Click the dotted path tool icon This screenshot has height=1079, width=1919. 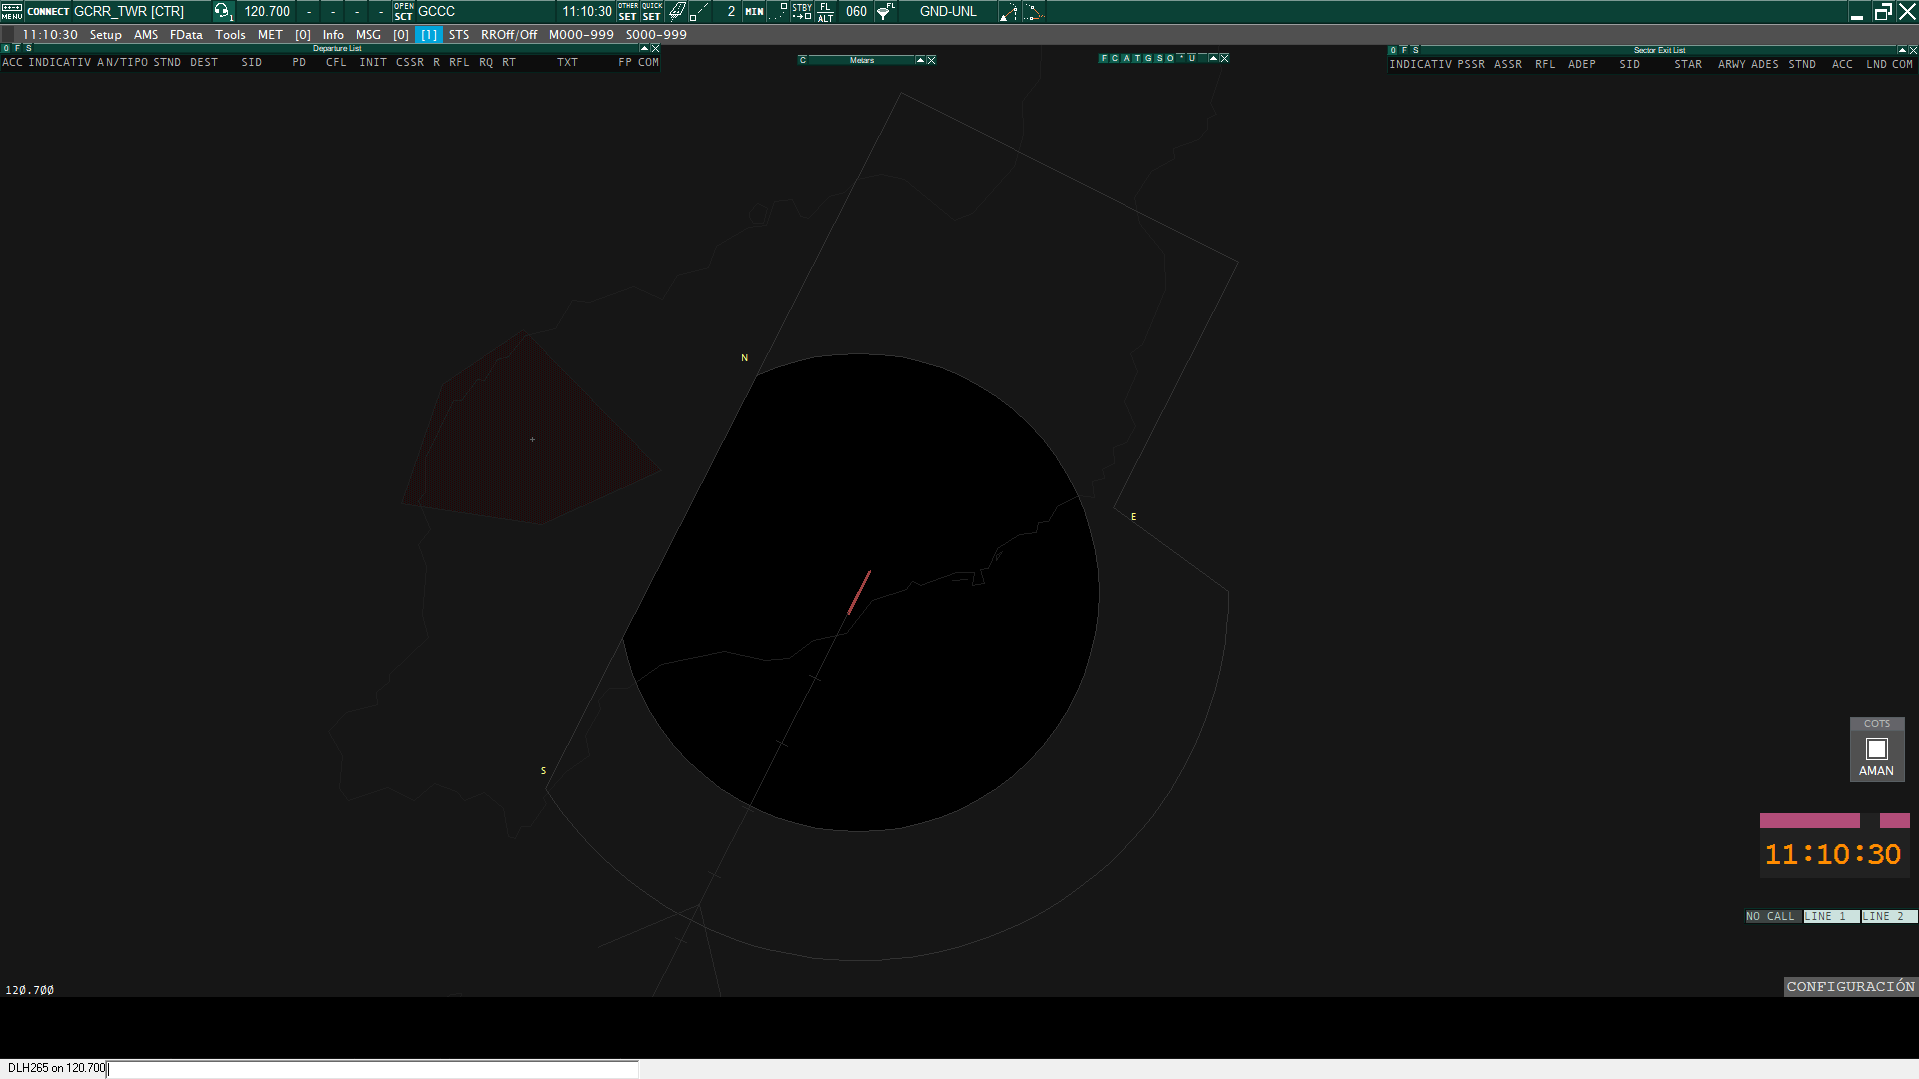click(1034, 12)
